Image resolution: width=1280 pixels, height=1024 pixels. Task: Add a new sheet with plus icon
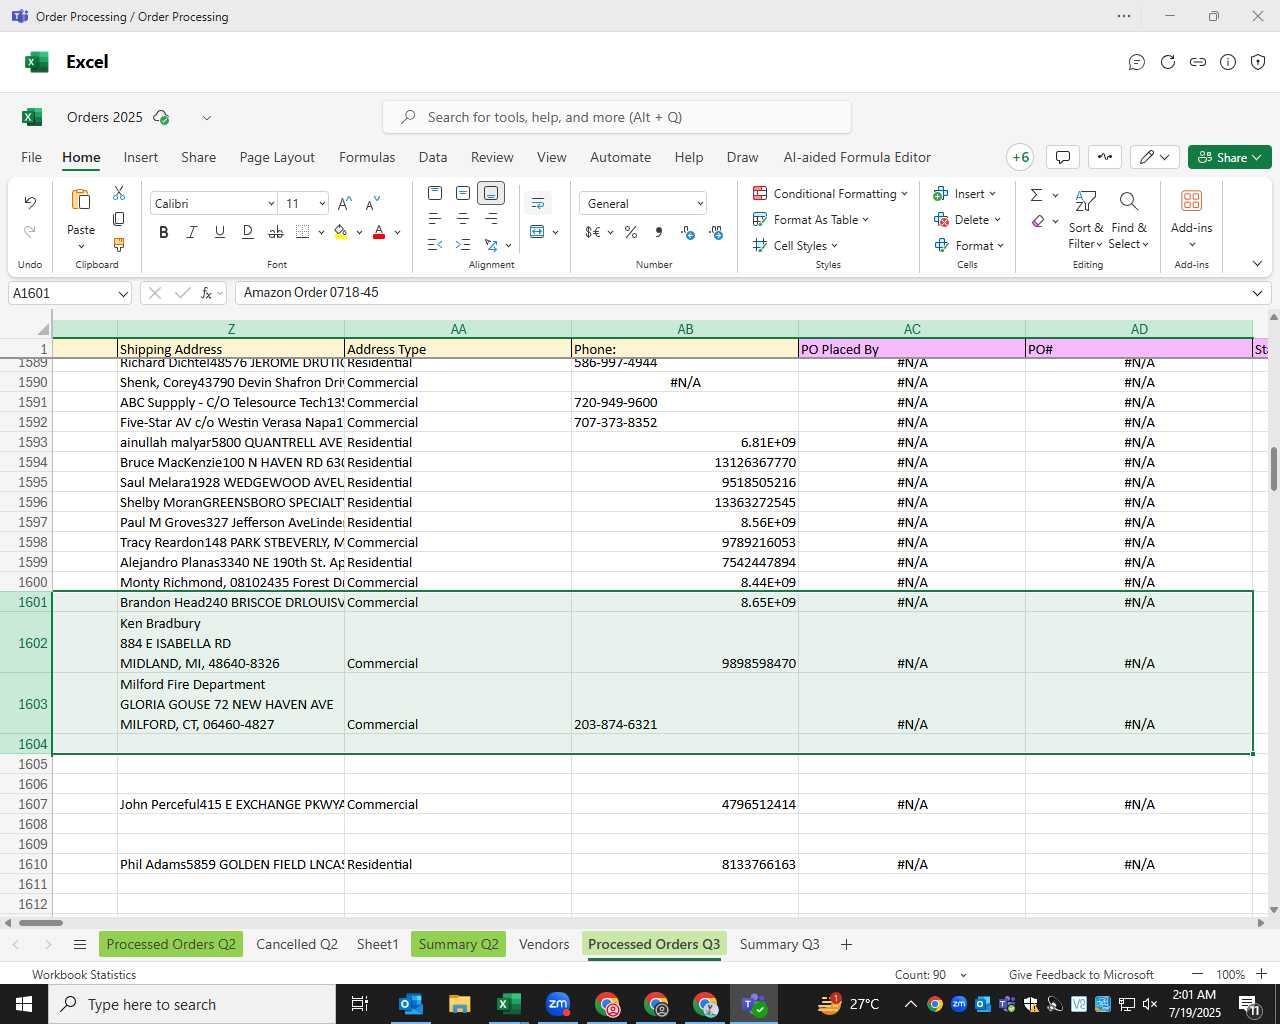pos(846,944)
